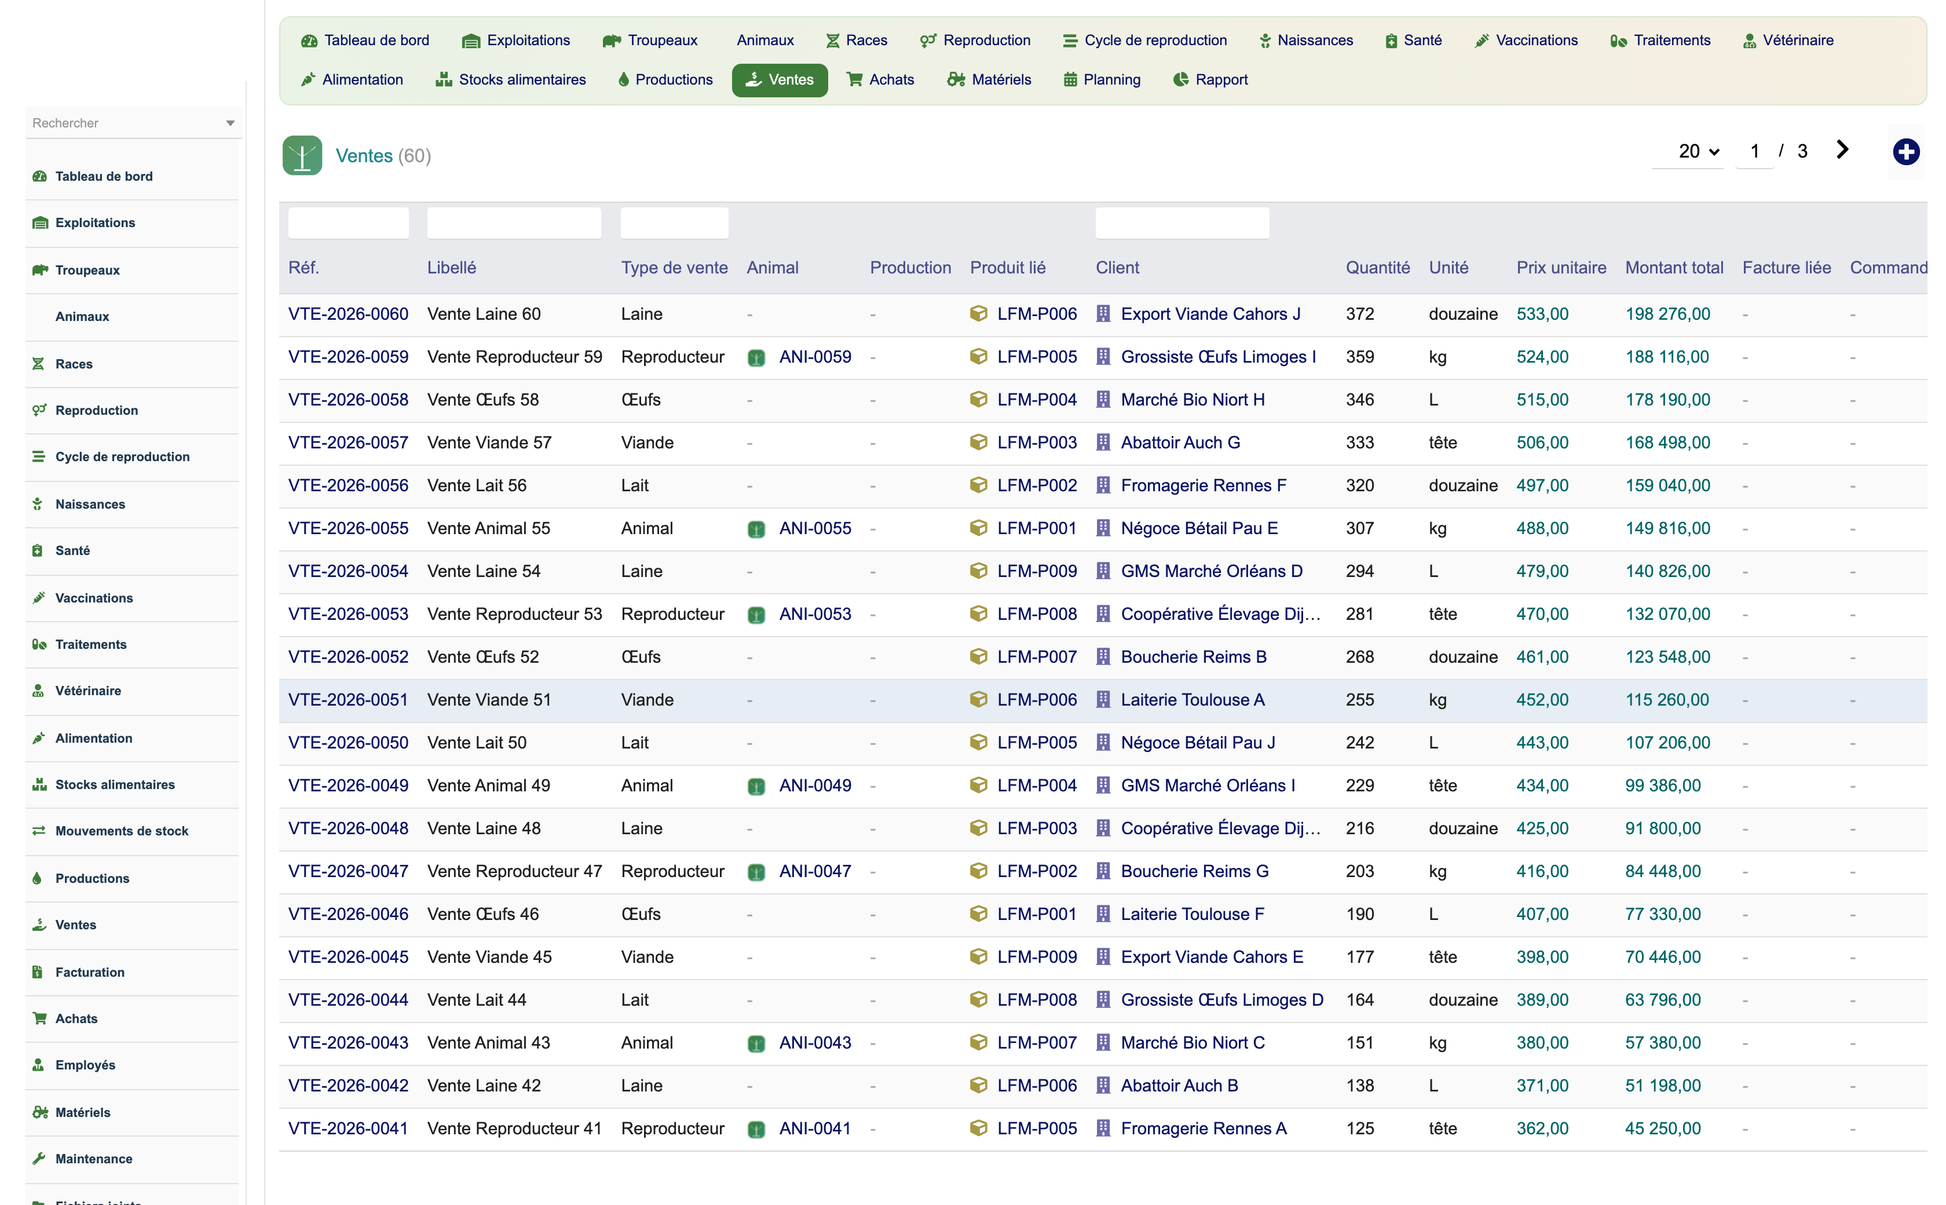Screen dimensions: 1946x1205
Task: Click the Ventes module header icon
Action: [x=302, y=156]
